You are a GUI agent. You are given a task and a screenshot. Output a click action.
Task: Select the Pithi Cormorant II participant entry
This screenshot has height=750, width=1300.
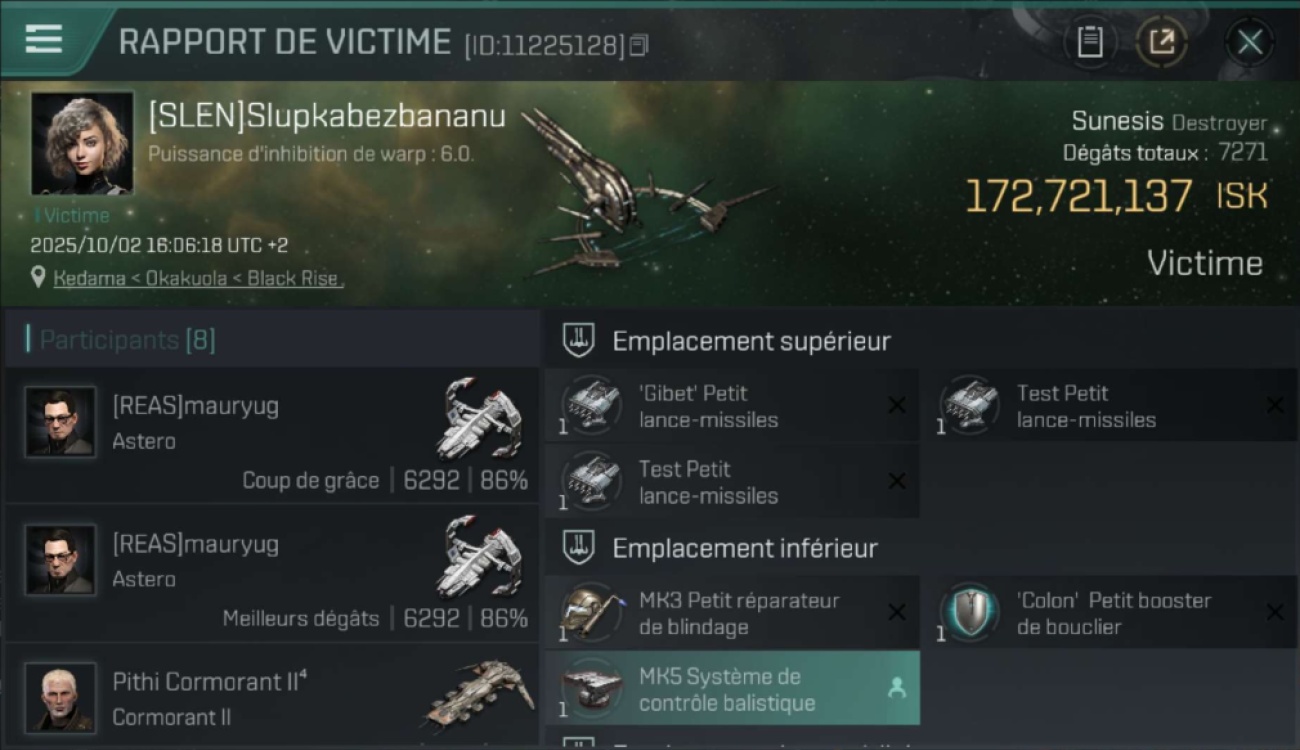coord(272,696)
